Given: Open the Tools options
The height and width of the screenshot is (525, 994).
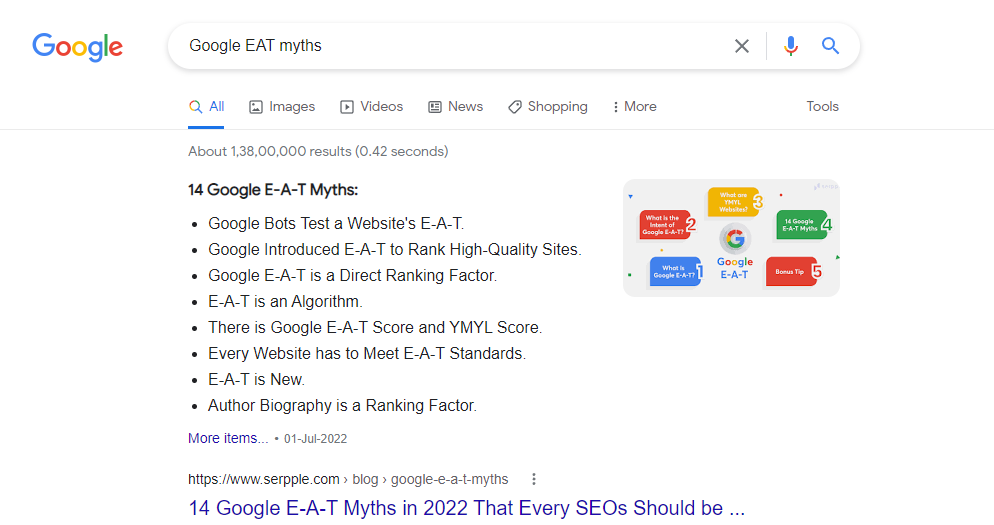Looking at the screenshot, I should pyautogui.click(x=822, y=107).
